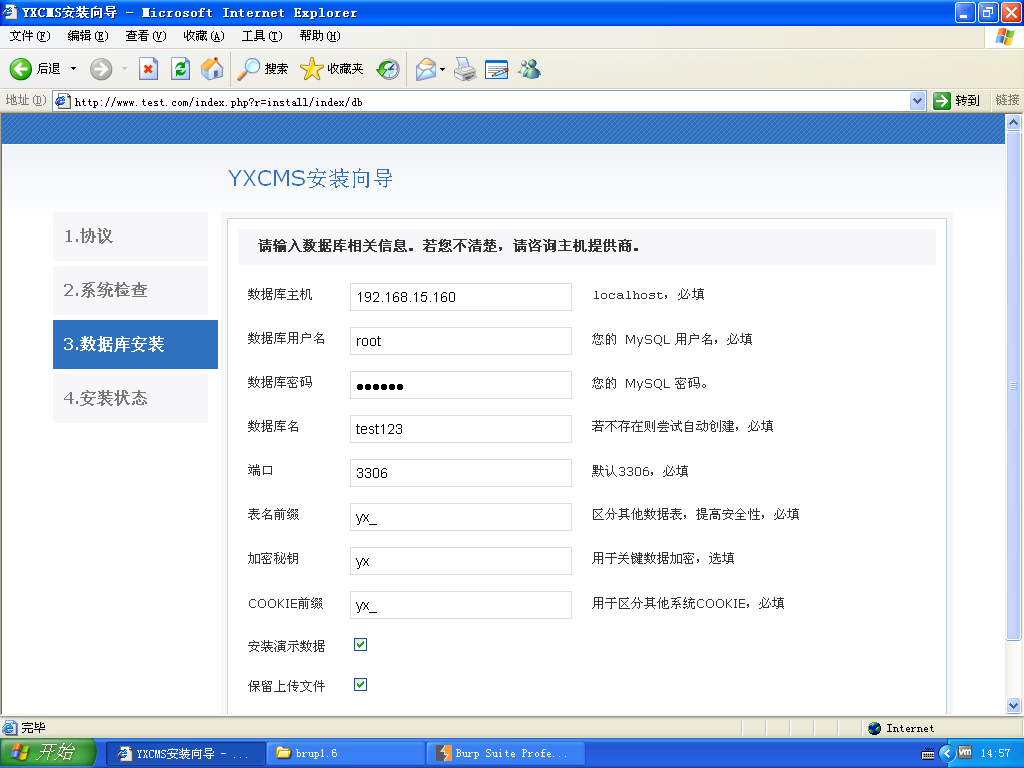Click the YXCMS安装向导 heading text
Screen dimensions: 1024x768
pos(310,178)
